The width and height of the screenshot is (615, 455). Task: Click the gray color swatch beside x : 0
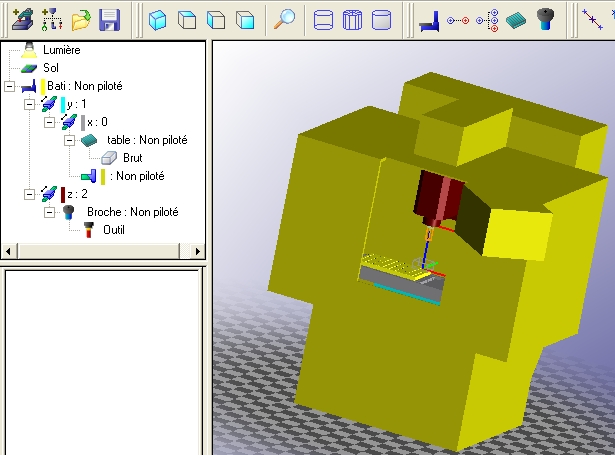[83, 122]
